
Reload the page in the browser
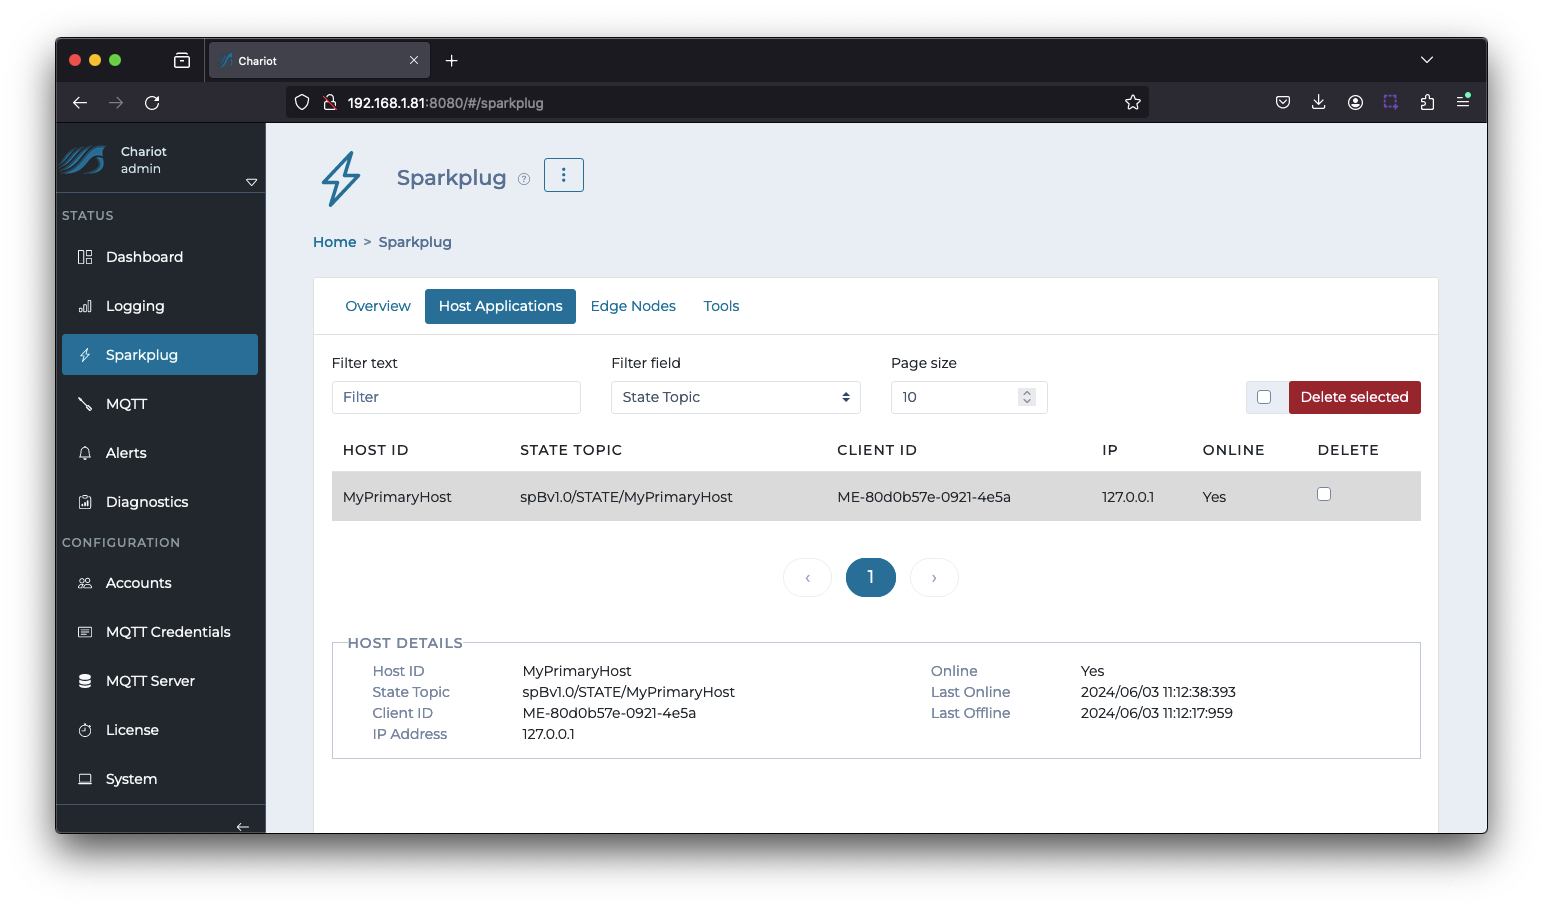(x=152, y=102)
